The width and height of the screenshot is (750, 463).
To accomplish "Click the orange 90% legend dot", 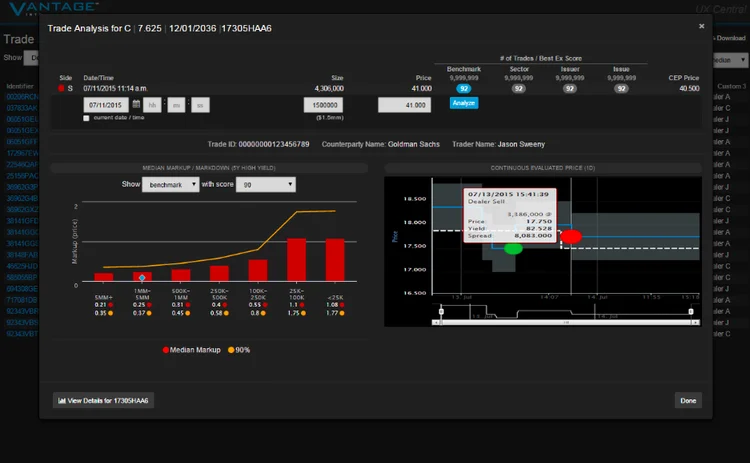I will [231, 350].
